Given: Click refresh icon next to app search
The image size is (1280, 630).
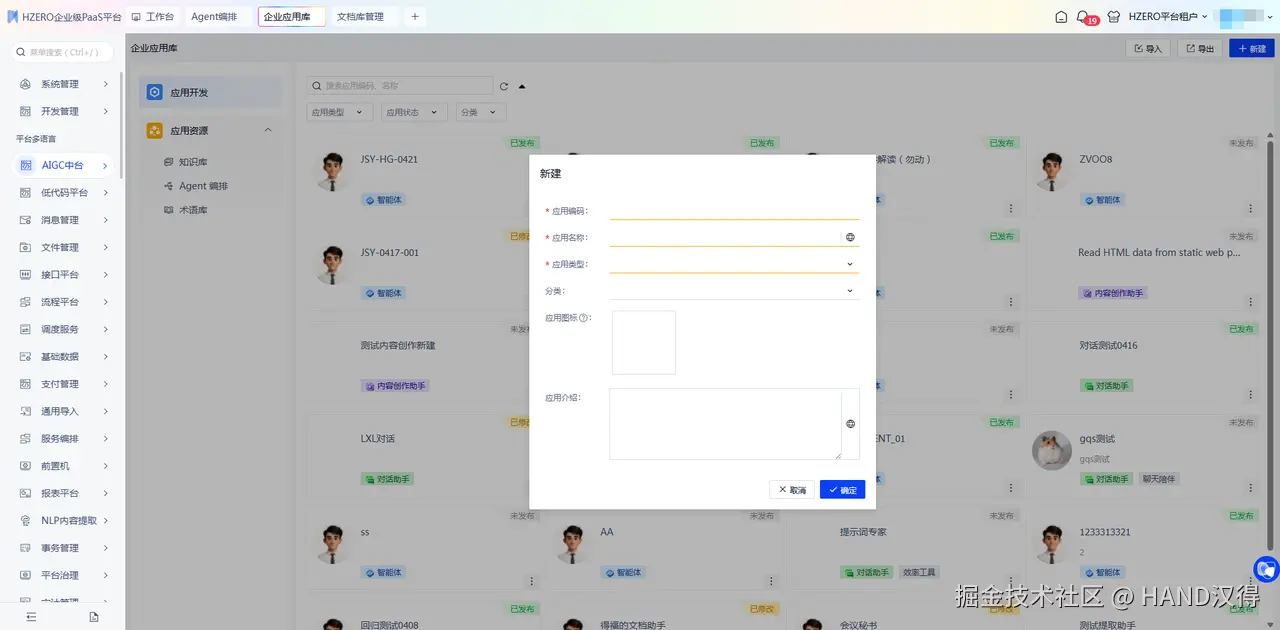Looking at the screenshot, I should tap(504, 86).
